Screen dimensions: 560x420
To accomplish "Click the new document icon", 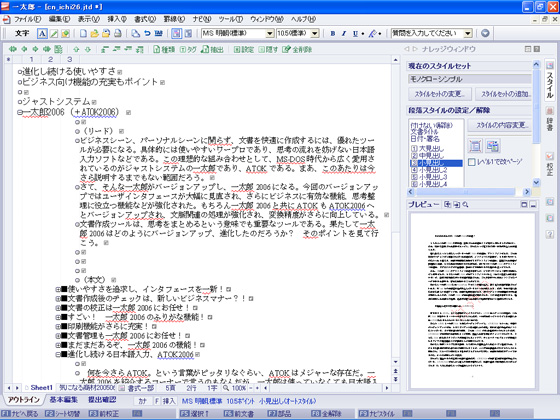I will [x=83, y=34].
